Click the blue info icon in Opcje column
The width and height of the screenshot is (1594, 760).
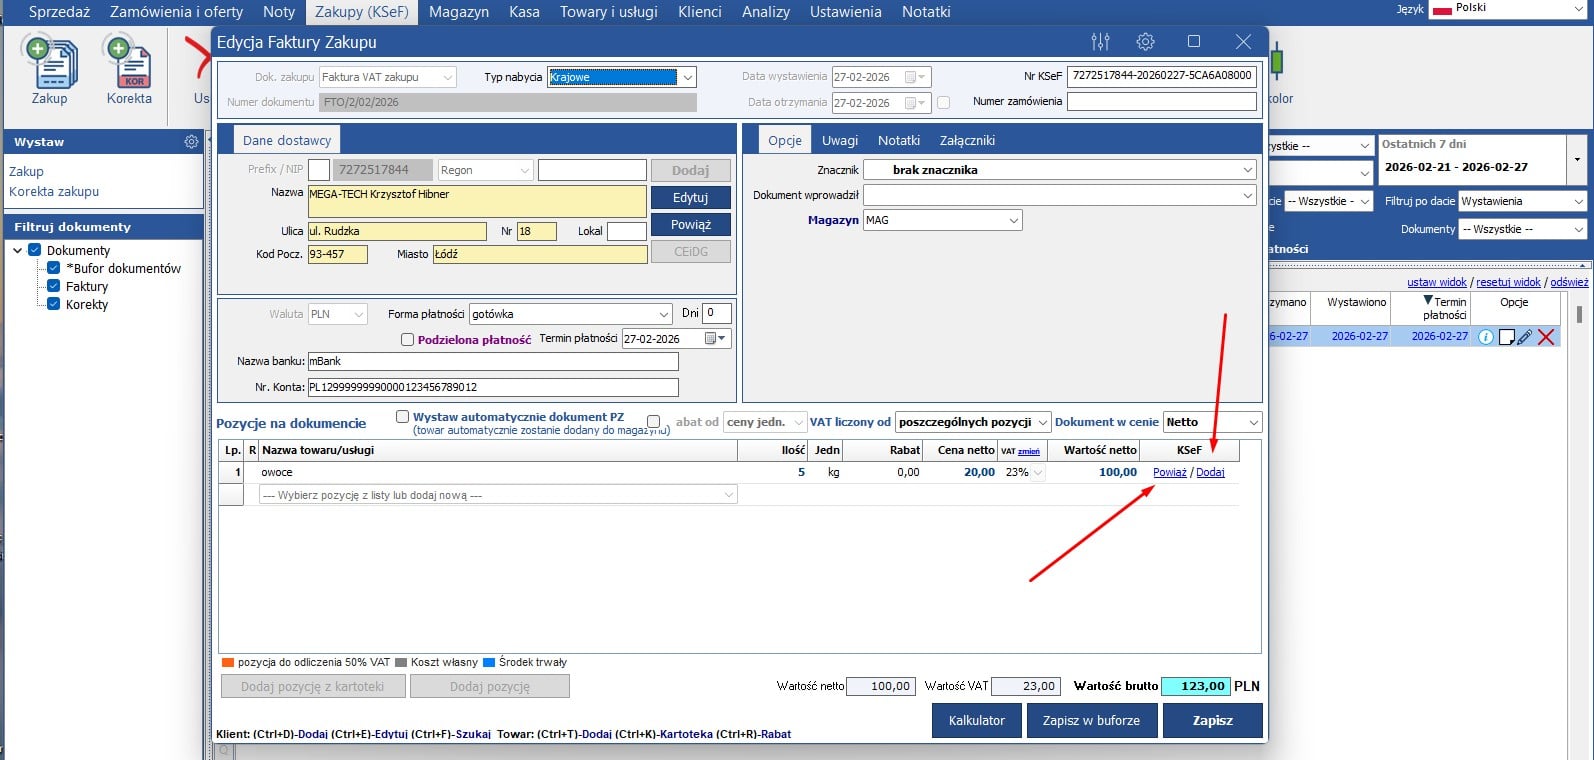1486,337
